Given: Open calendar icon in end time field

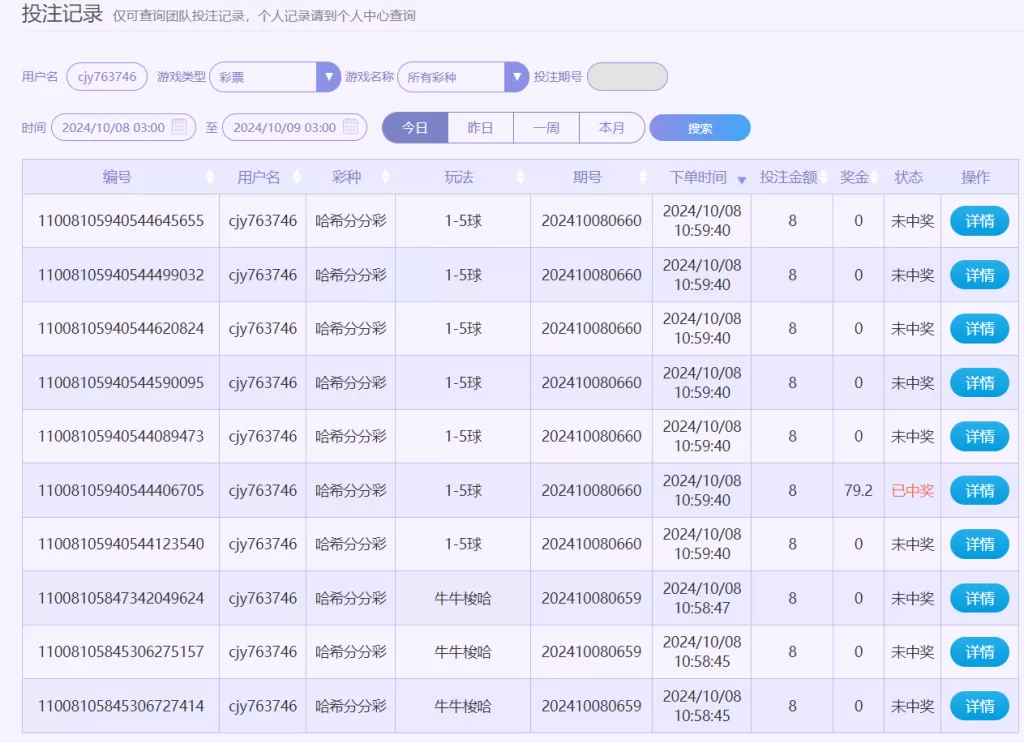Looking at the screenshot, I should [x=351, y=127].
